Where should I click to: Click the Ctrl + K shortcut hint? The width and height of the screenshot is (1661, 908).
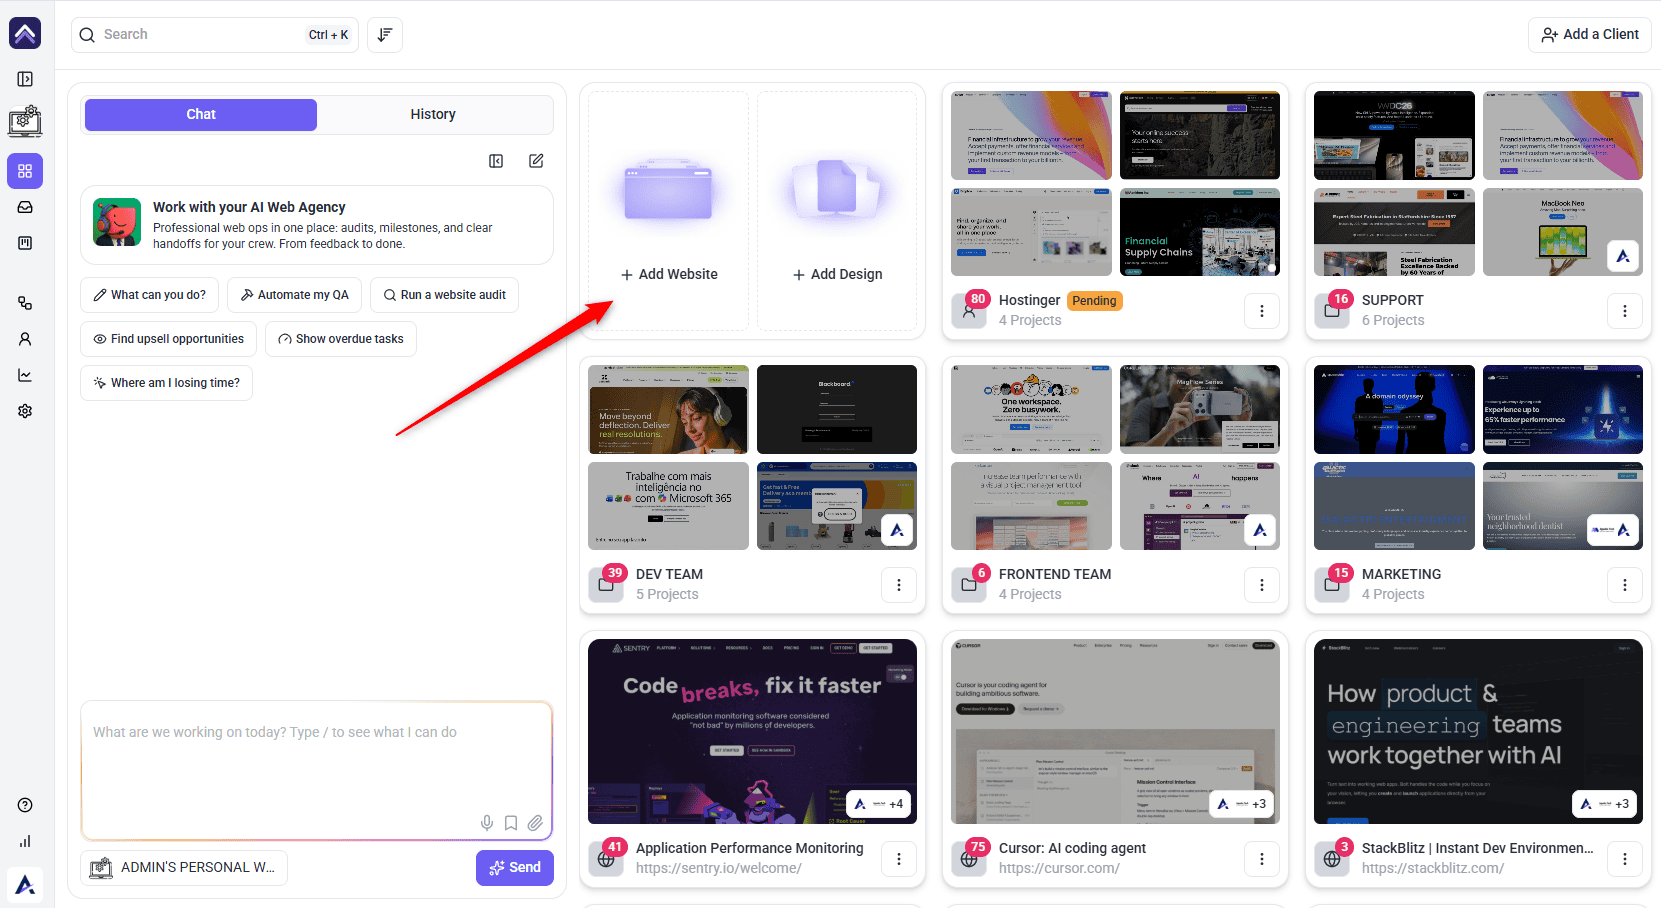[x=328, y=35]
